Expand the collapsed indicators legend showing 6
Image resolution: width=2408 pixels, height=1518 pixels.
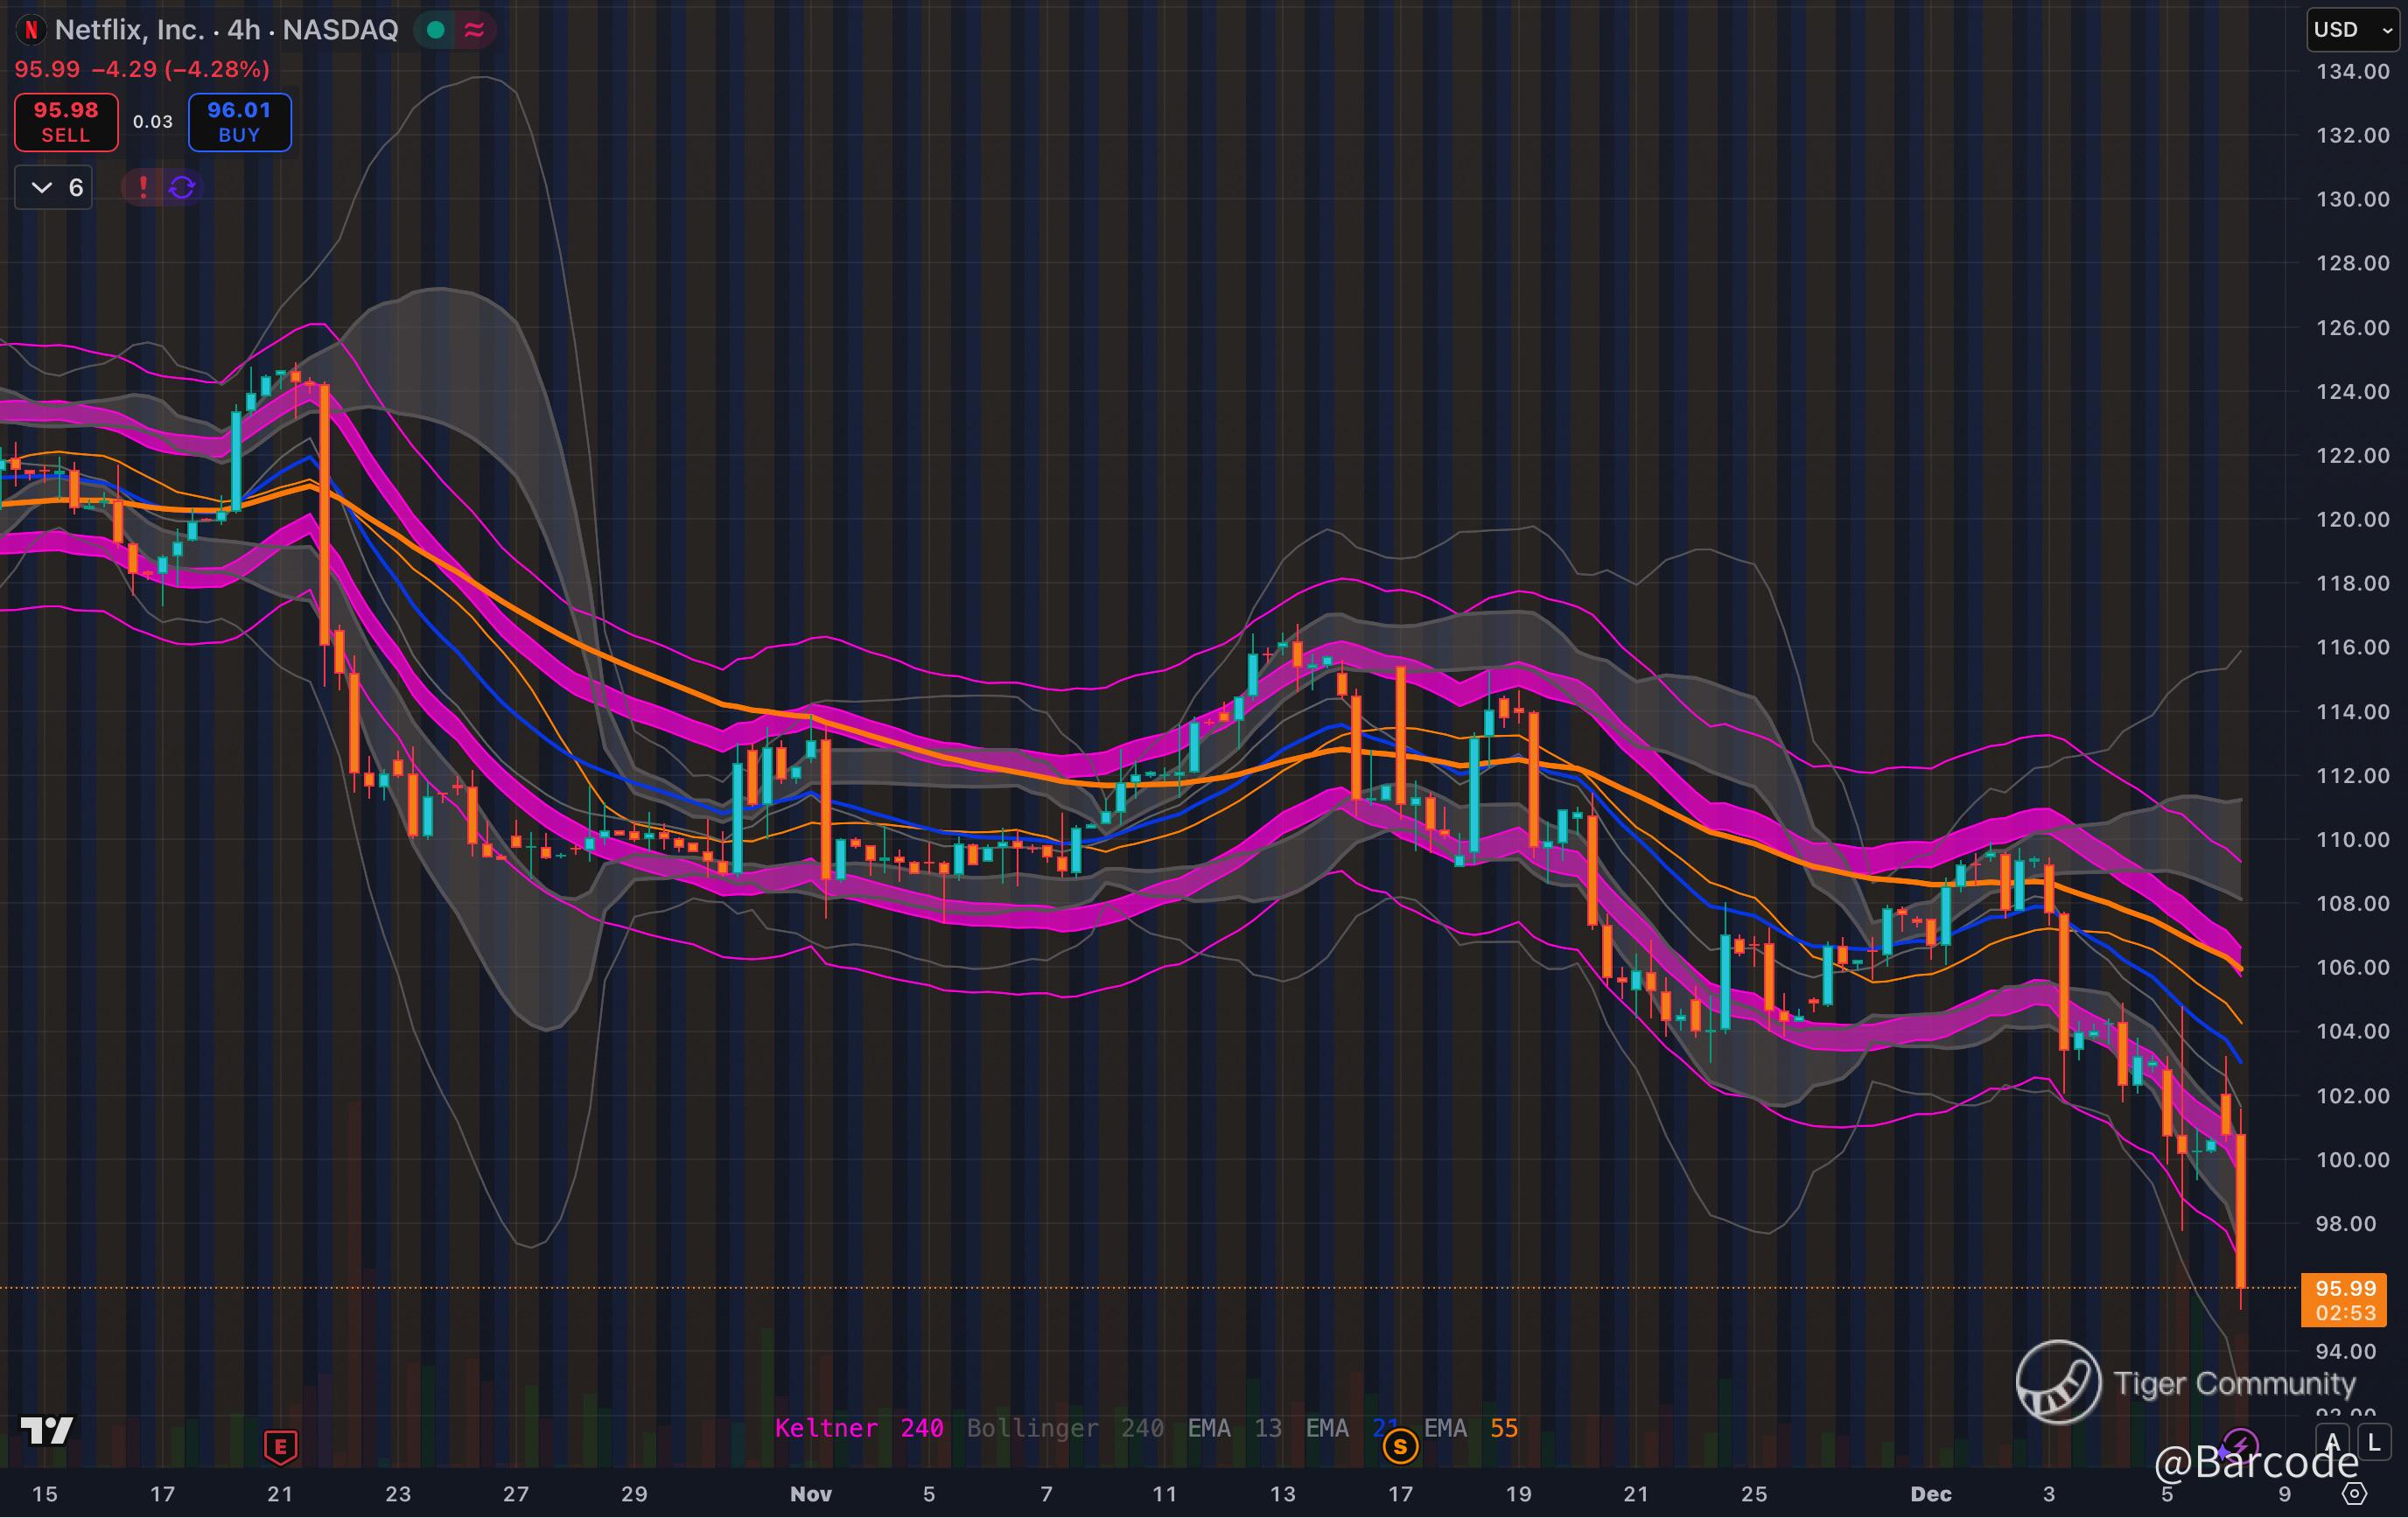(x=54, y=187)
